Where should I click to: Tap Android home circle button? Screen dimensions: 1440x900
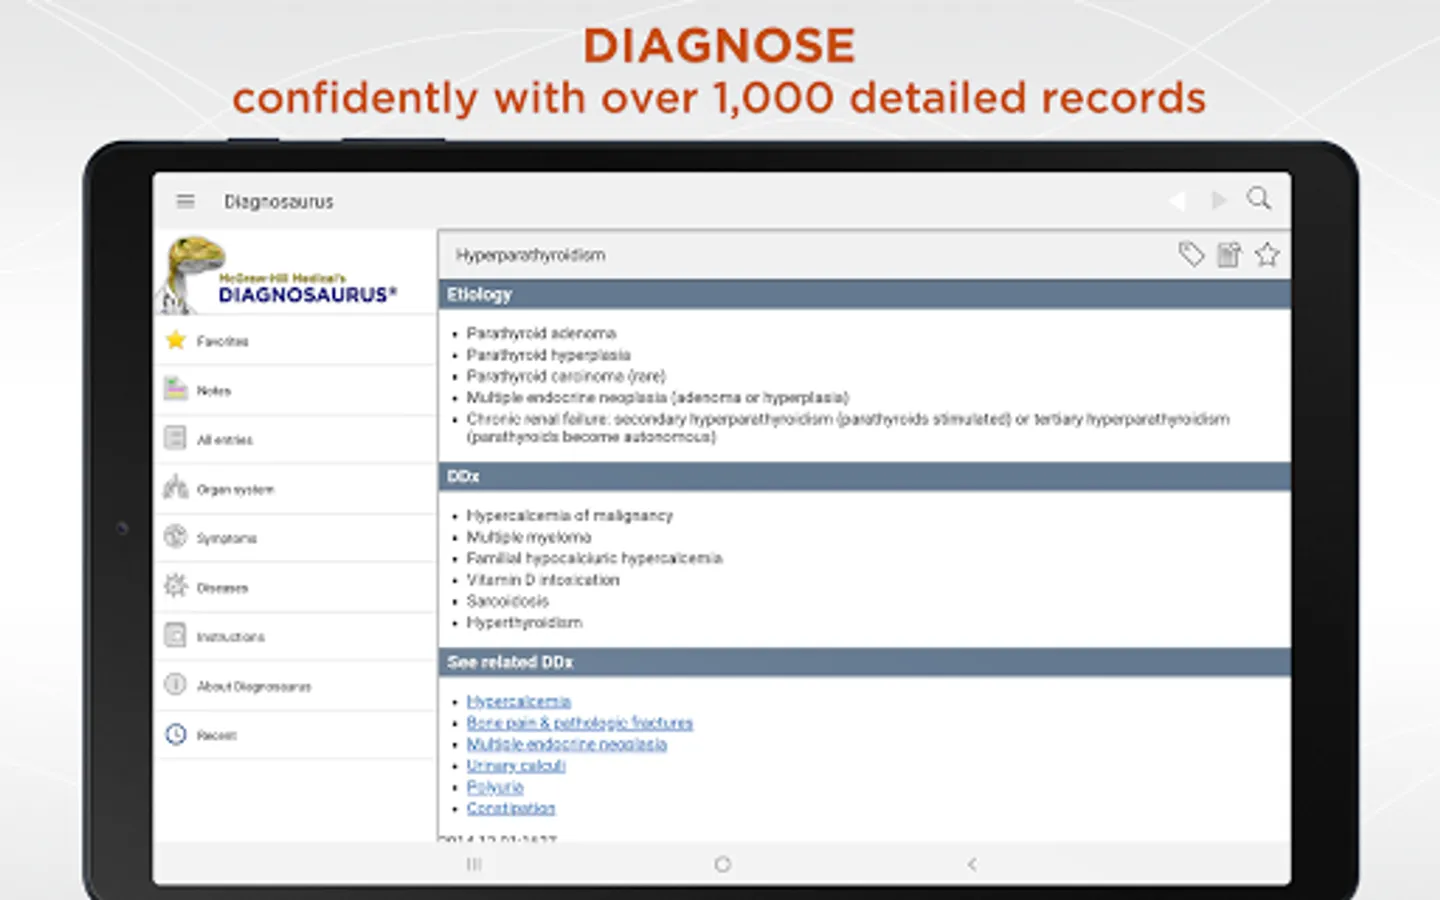[x=722, y=864]
